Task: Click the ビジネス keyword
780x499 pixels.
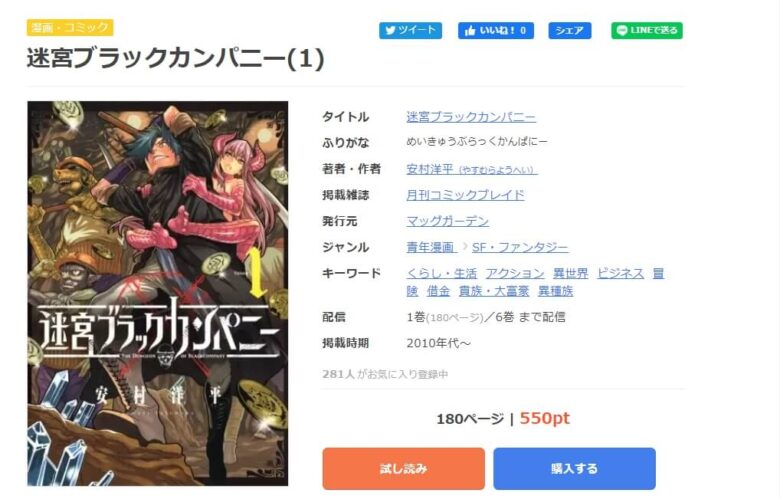Action: [620, 273]
